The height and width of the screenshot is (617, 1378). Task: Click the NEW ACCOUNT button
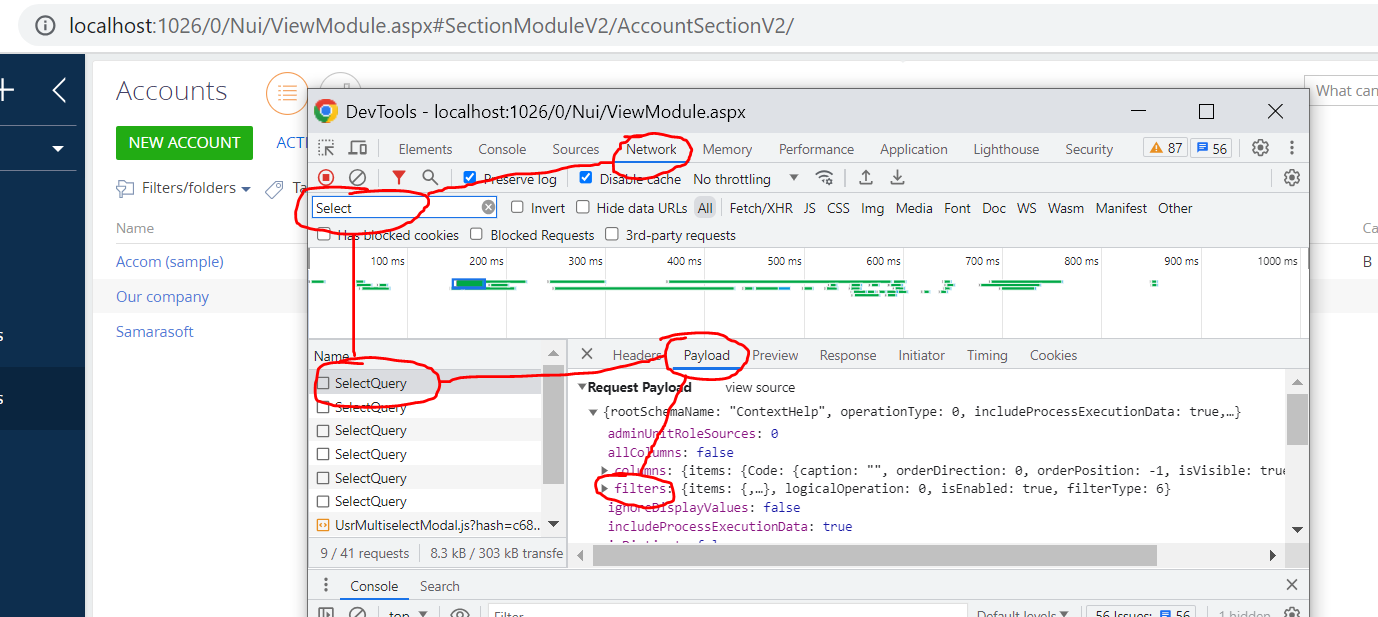tap(184, 143)
